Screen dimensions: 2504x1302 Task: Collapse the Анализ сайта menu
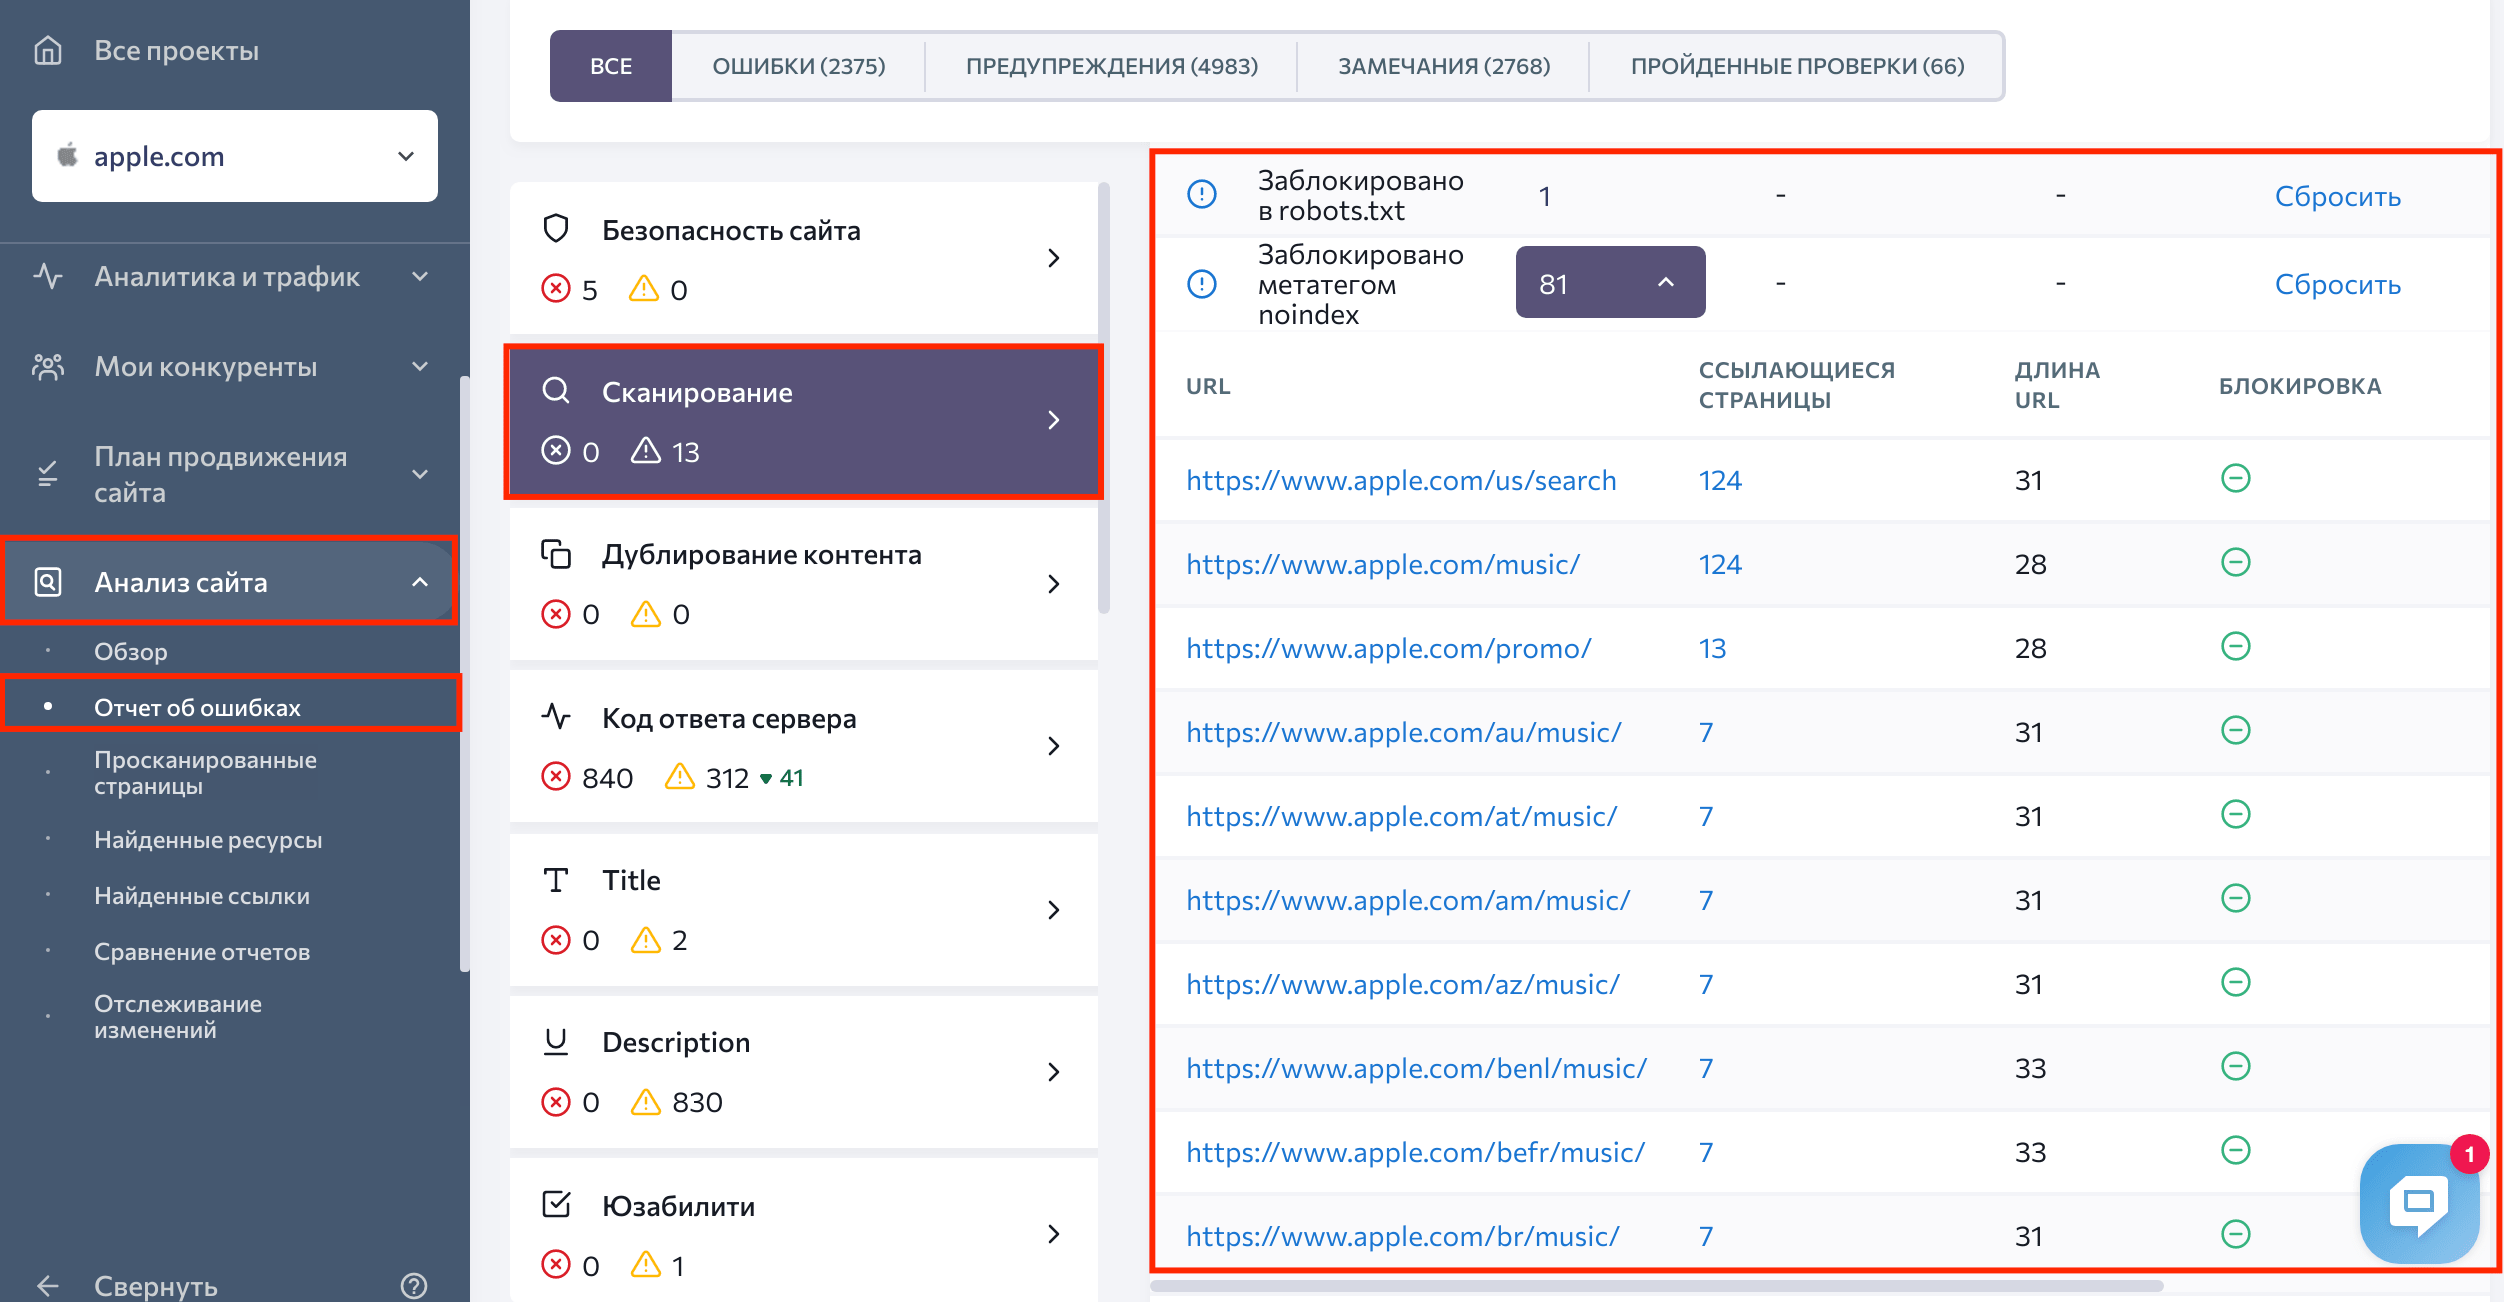[420, 582]
